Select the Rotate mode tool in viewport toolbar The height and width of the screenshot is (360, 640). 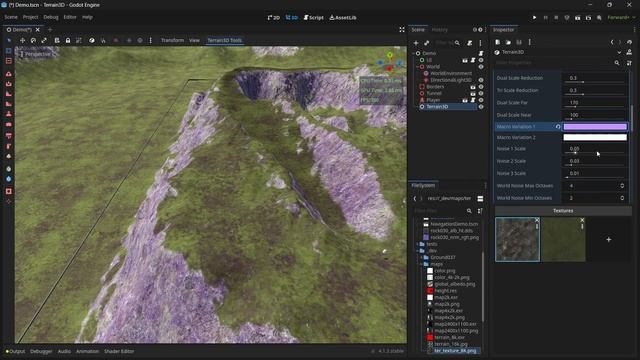pos(33,40)
